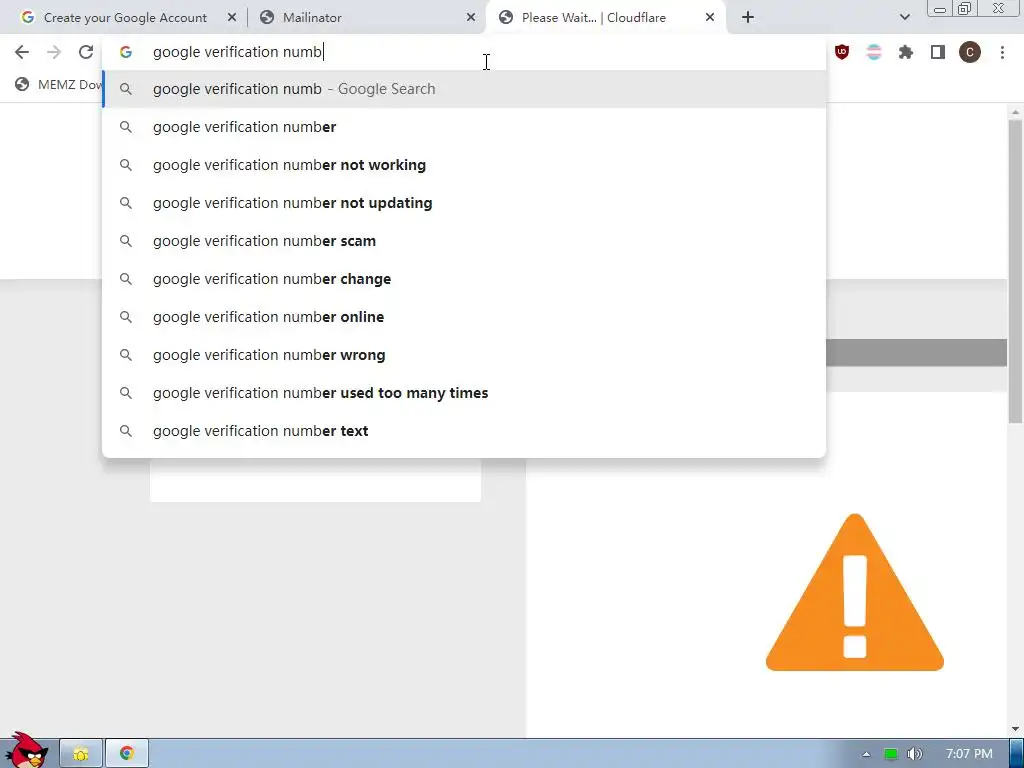Click the Google G icon in address bar
The height and width of the screenshot is (768, 1024).
coord(125,52)
